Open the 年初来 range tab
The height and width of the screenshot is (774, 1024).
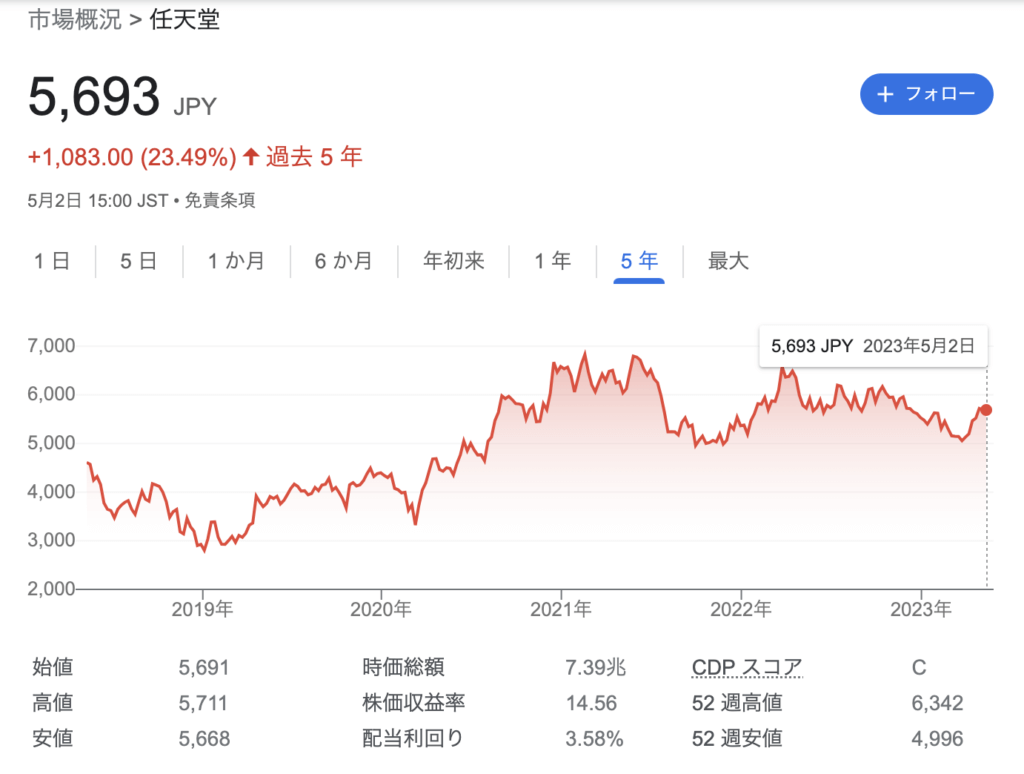(453, 261)
